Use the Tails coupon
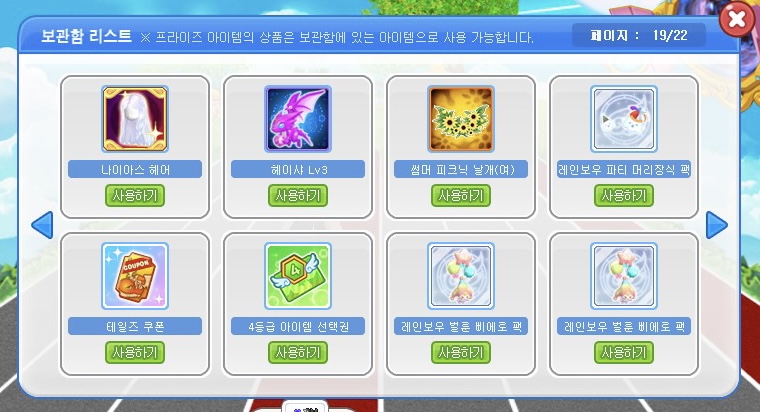The image size is (760, 412). [x=135, y=352]
